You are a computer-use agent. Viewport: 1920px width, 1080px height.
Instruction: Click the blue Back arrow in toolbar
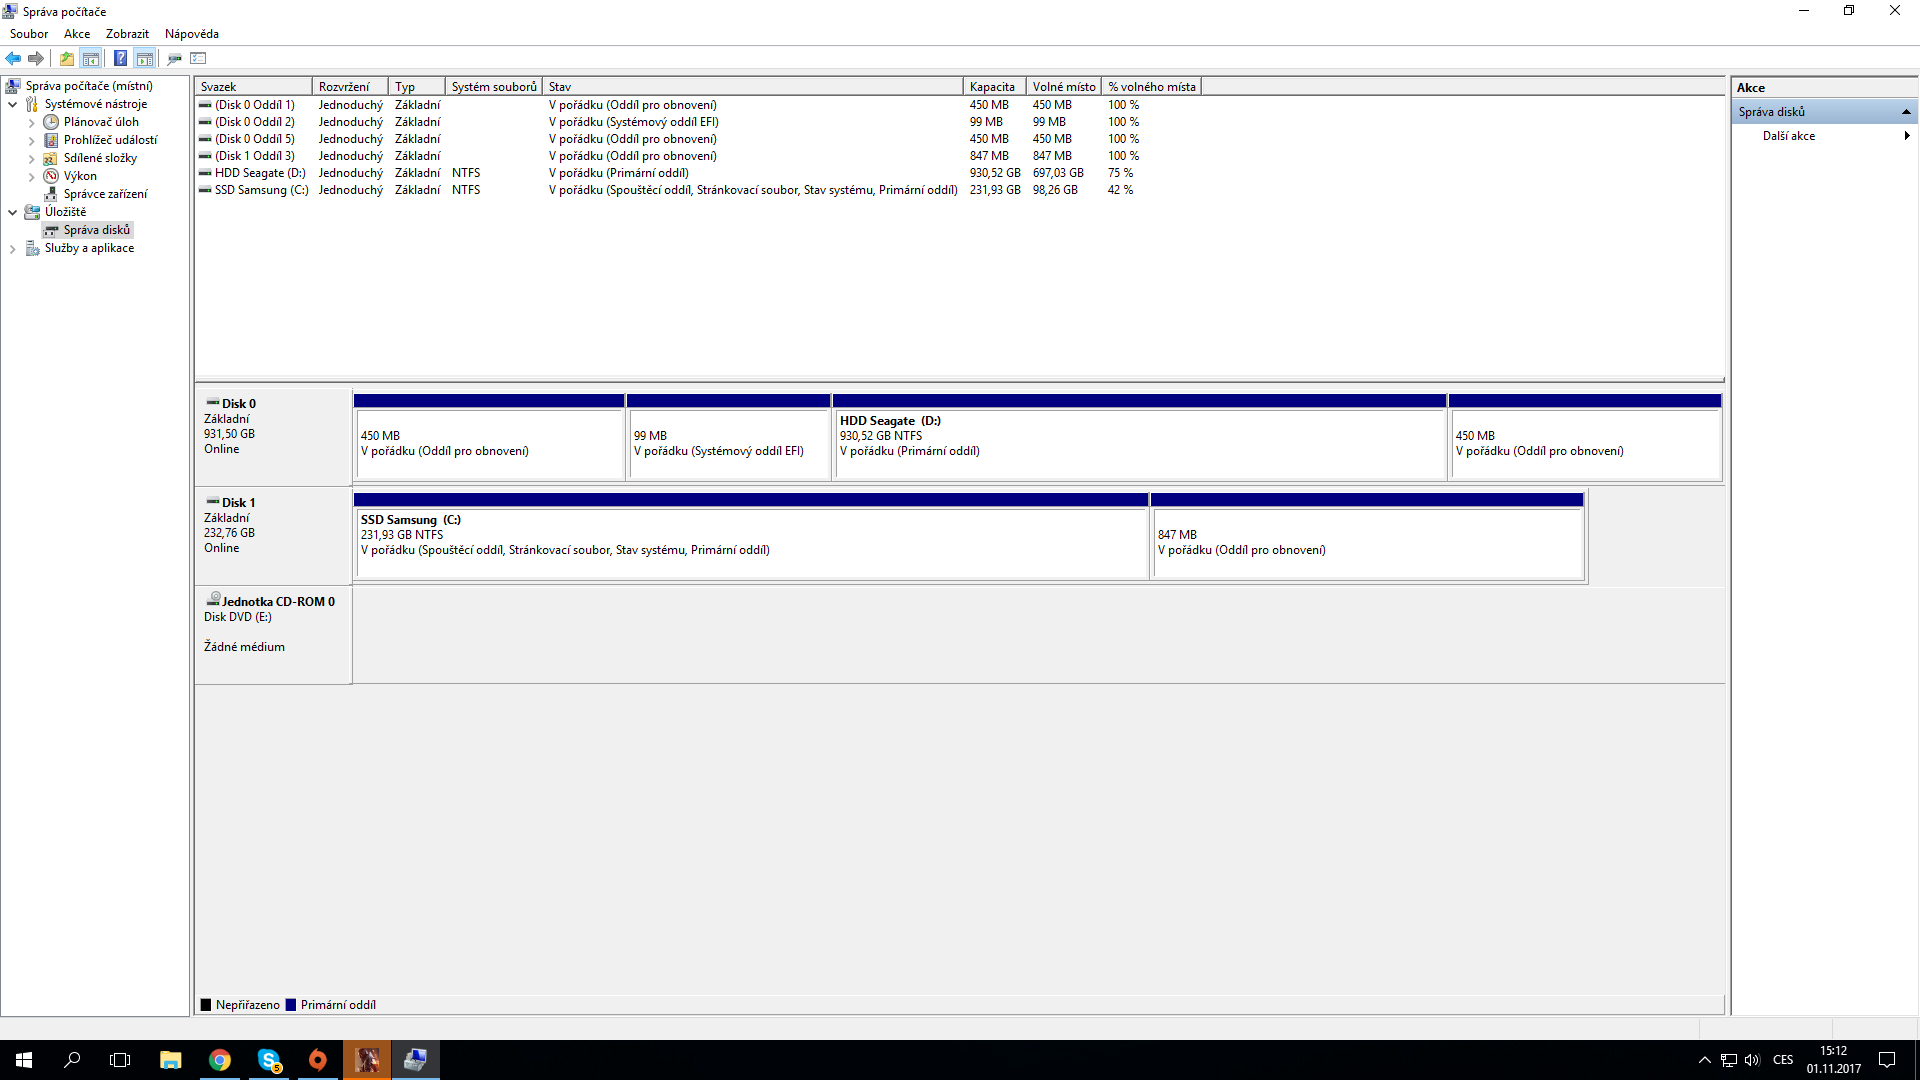13,58
